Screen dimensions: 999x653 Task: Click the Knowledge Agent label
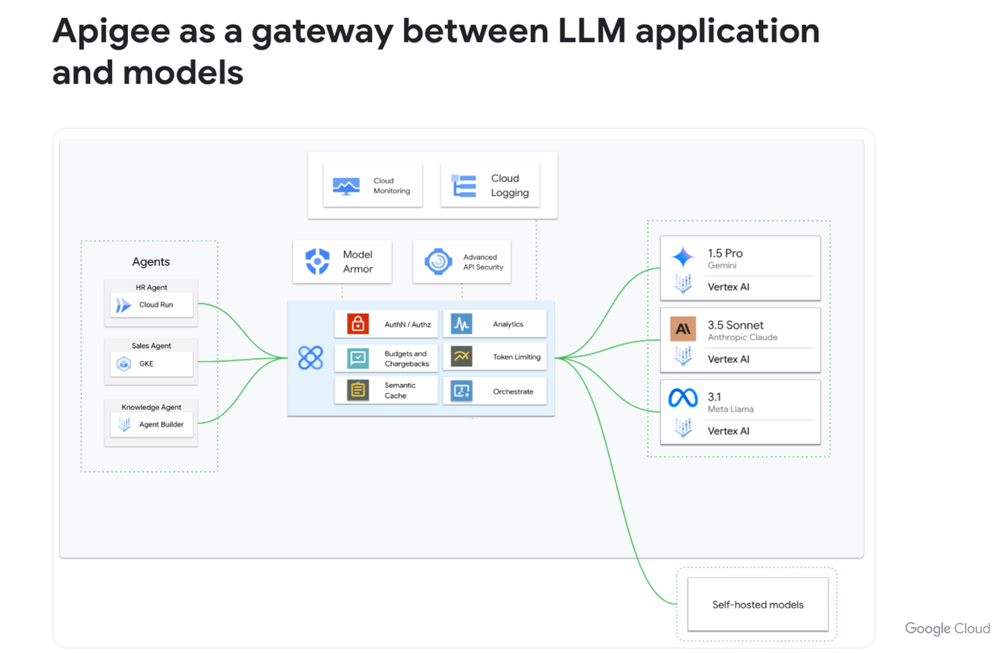152,407
